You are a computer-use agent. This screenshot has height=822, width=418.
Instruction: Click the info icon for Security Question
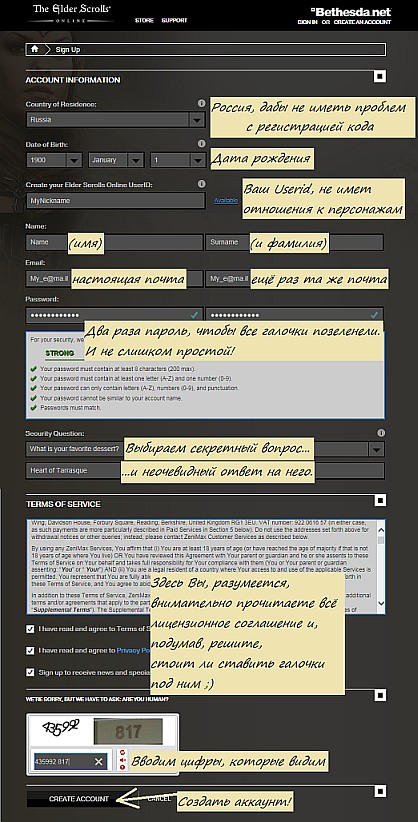point(381,433)
